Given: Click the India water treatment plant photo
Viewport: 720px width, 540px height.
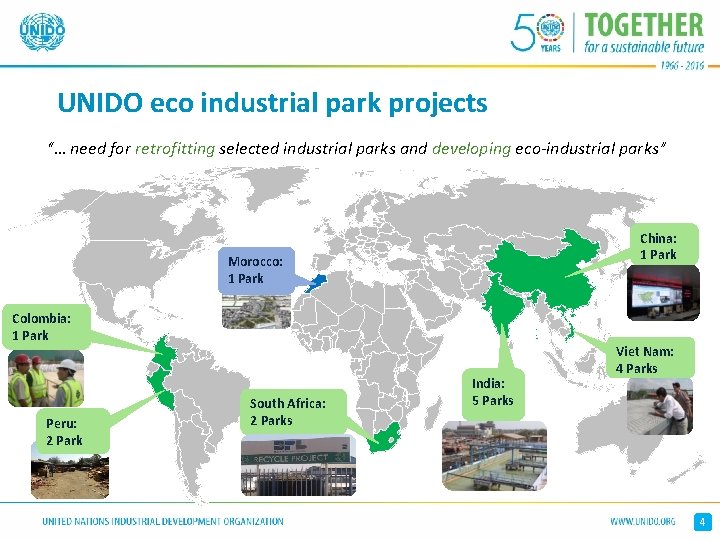Looking at the screenshot, I should click(x=494, y=456).
